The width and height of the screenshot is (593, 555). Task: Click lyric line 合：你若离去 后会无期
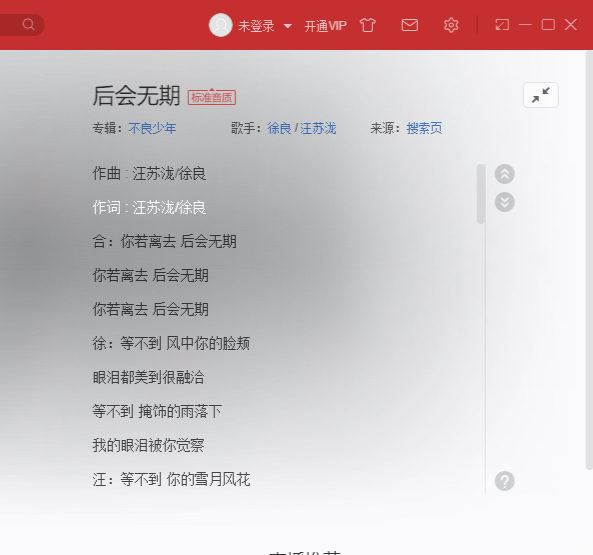coord(165,242)
